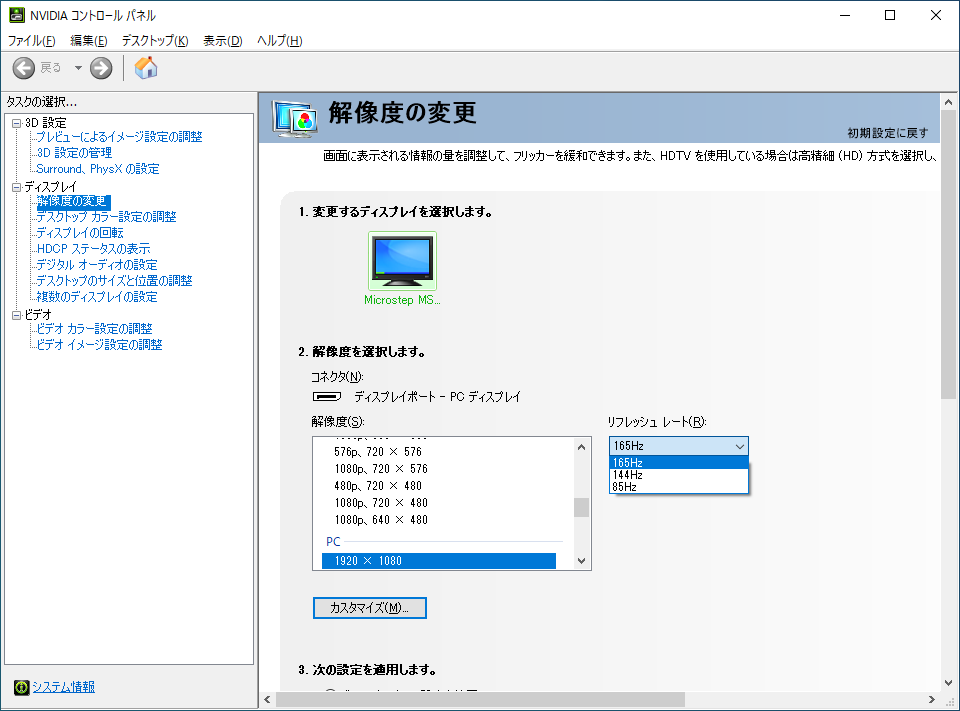Click horizontal scrollbar left arrow

point(267,699)
